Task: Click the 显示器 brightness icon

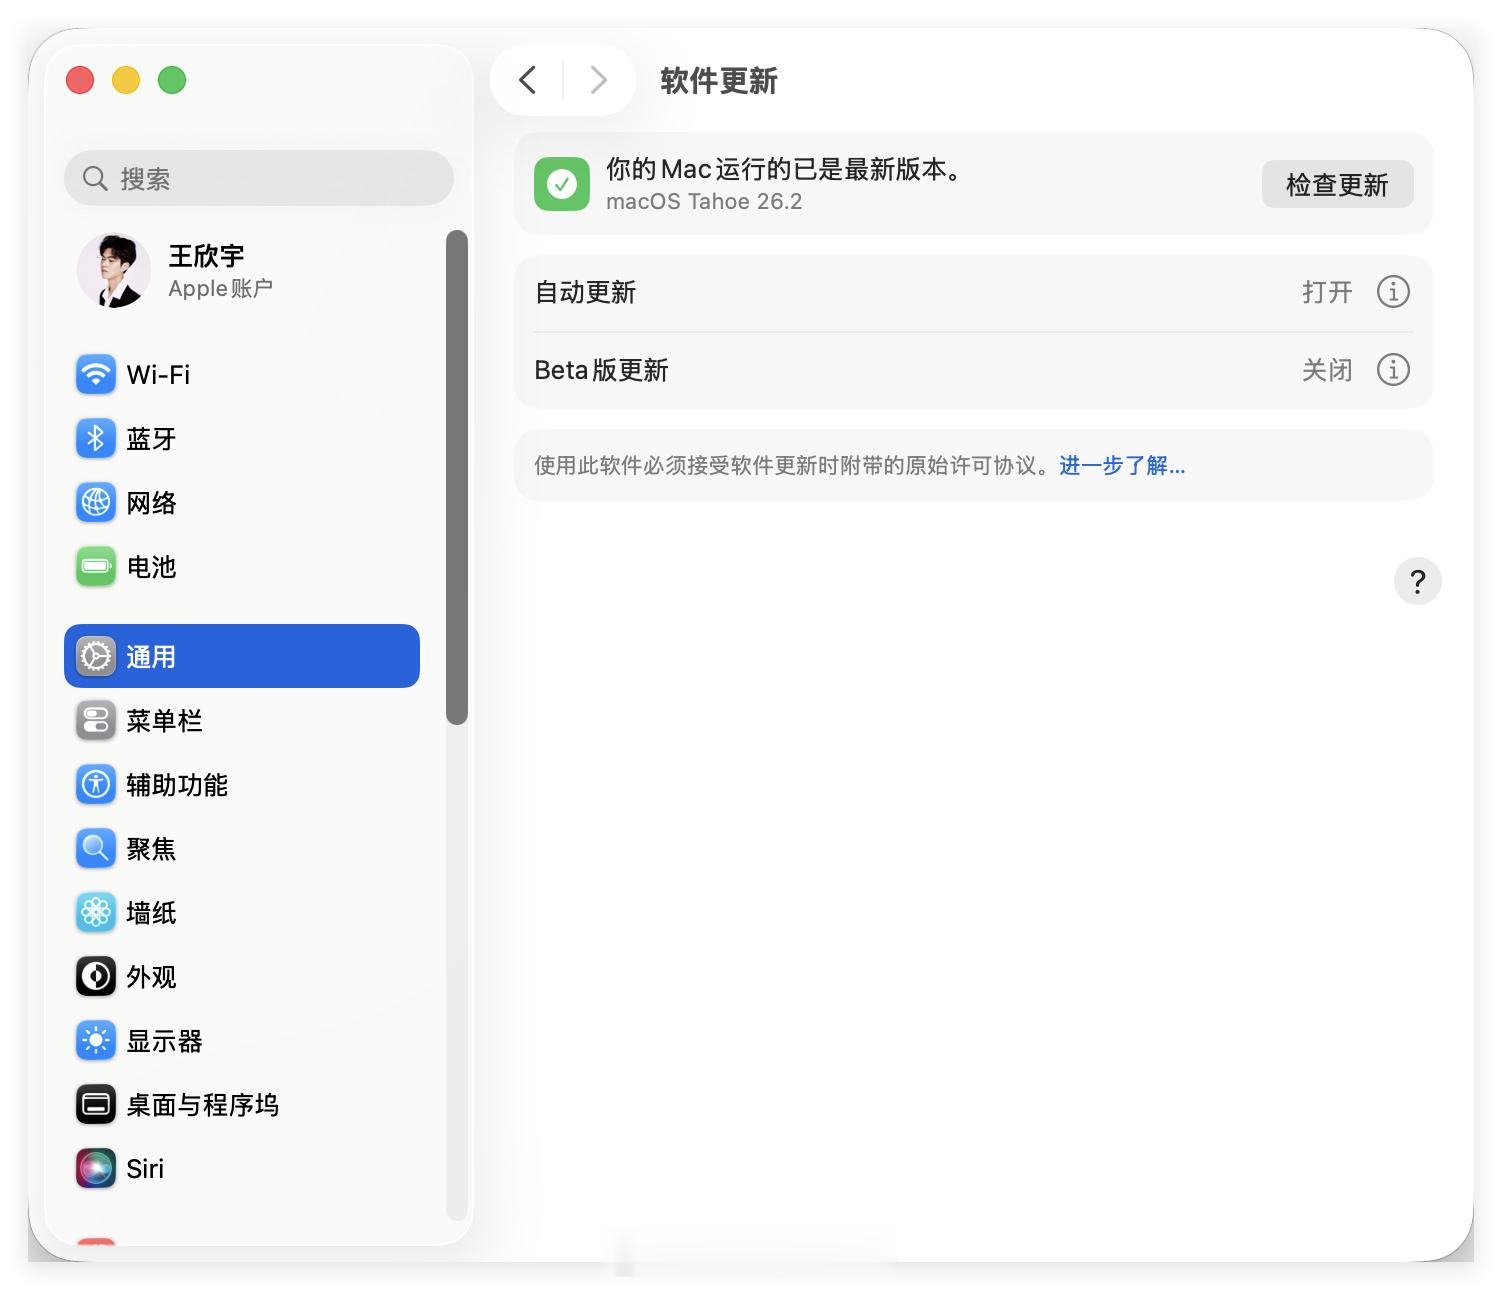Action: point(96,1040)
